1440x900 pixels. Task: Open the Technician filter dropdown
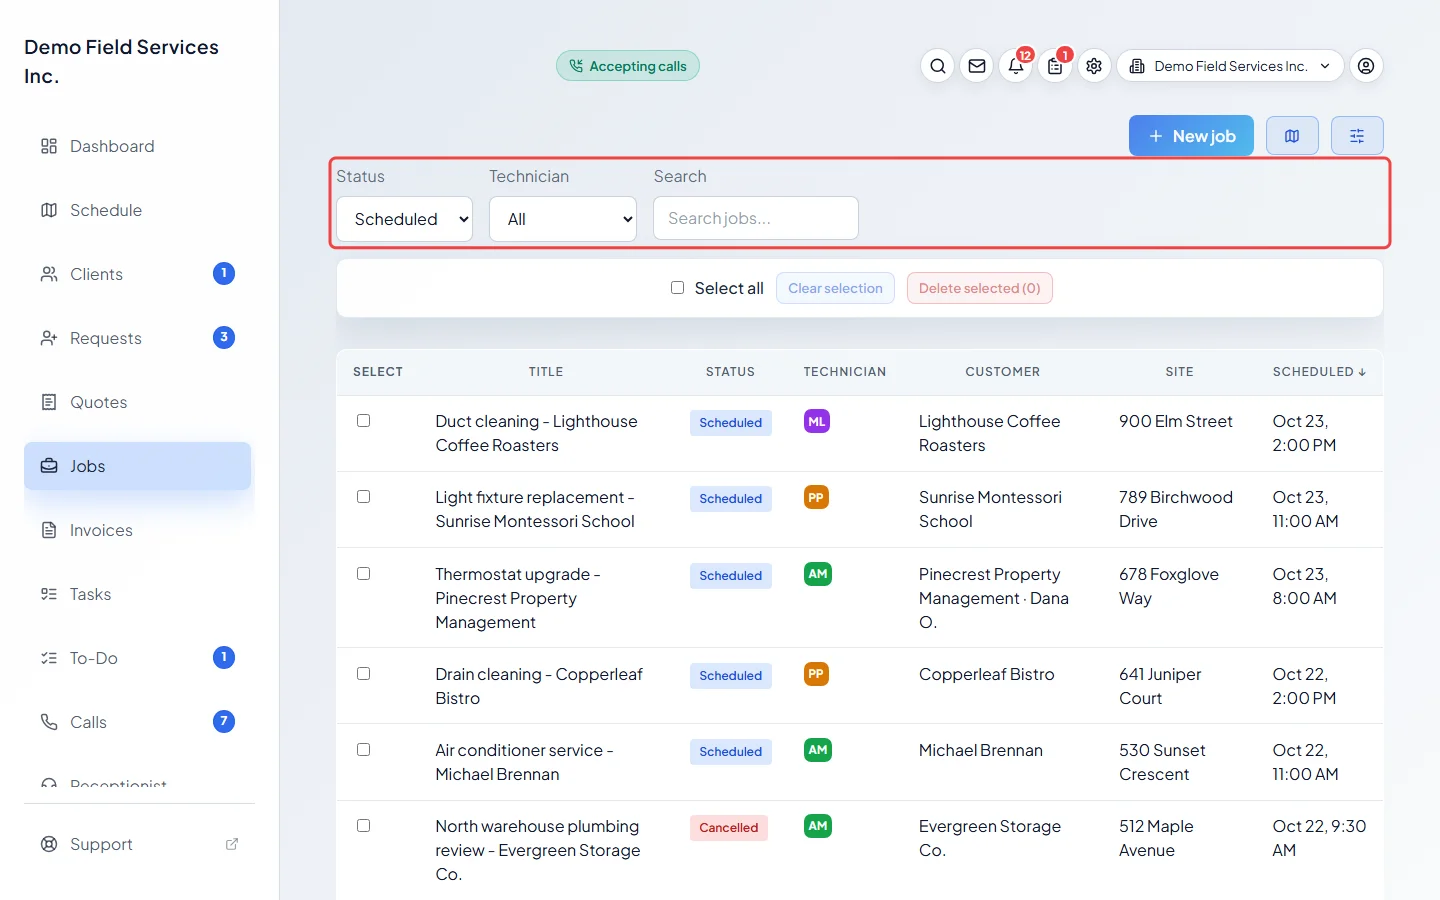coord(563,219)
